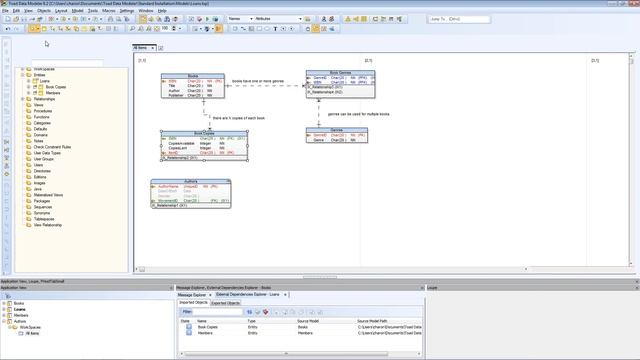Screen dimensions: 640x360
Task: Click the magnifier zoom icon
Action: tap(132, 29)
